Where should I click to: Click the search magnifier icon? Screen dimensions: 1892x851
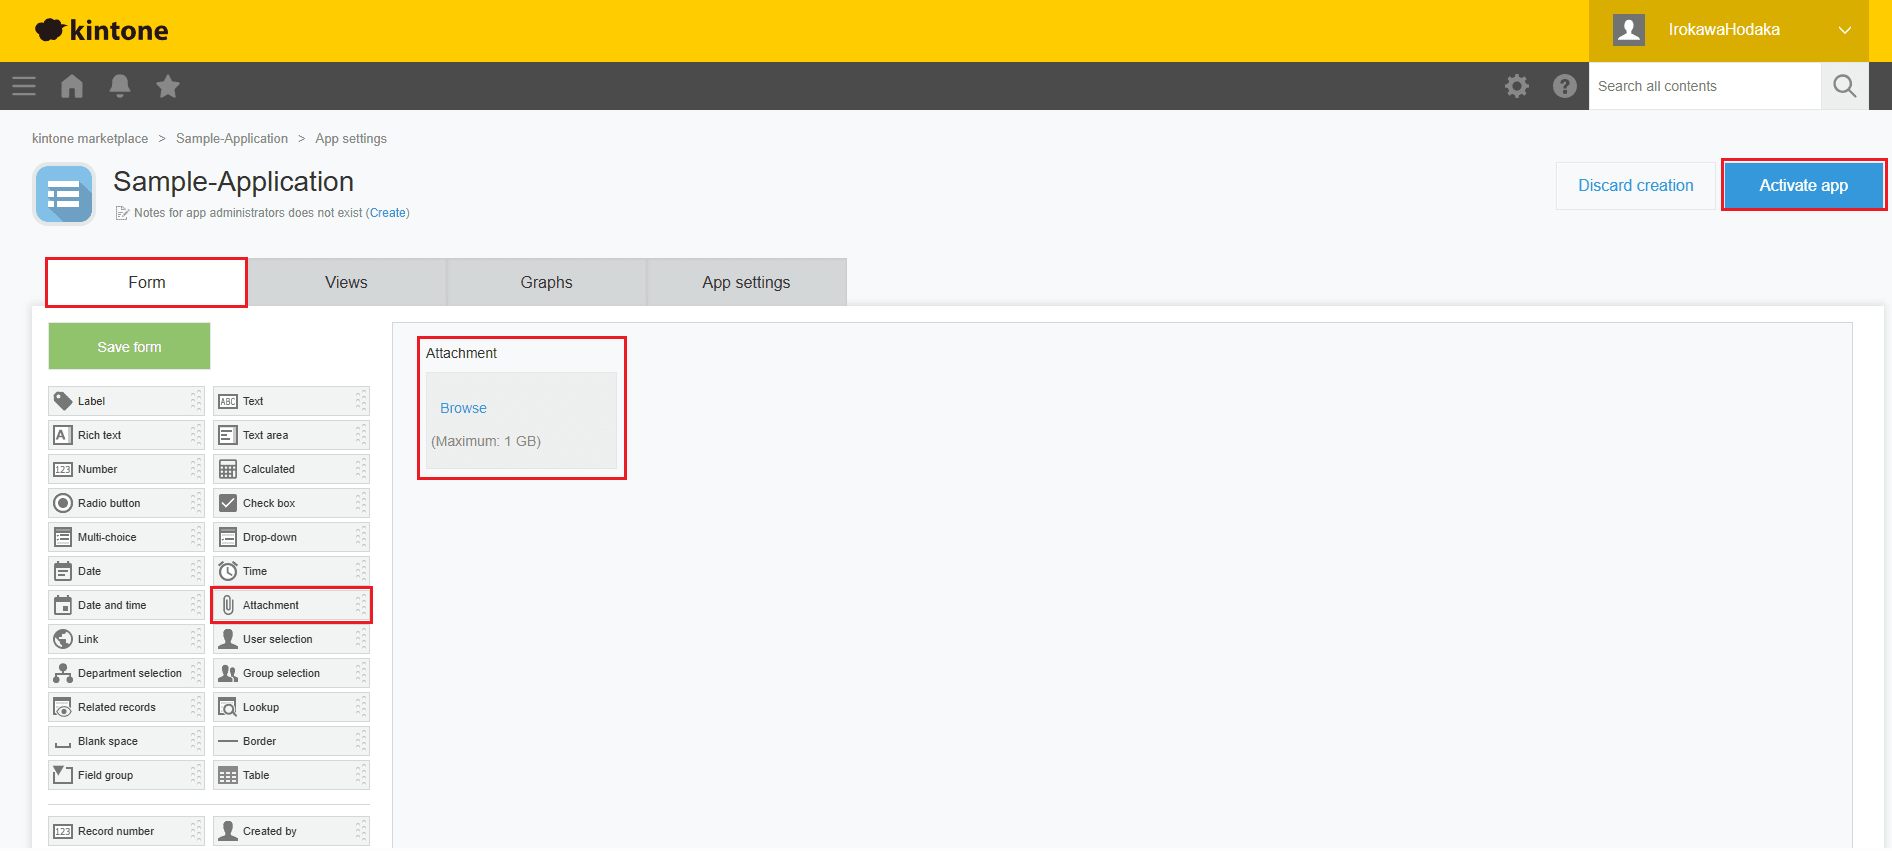pos(1844,86)
